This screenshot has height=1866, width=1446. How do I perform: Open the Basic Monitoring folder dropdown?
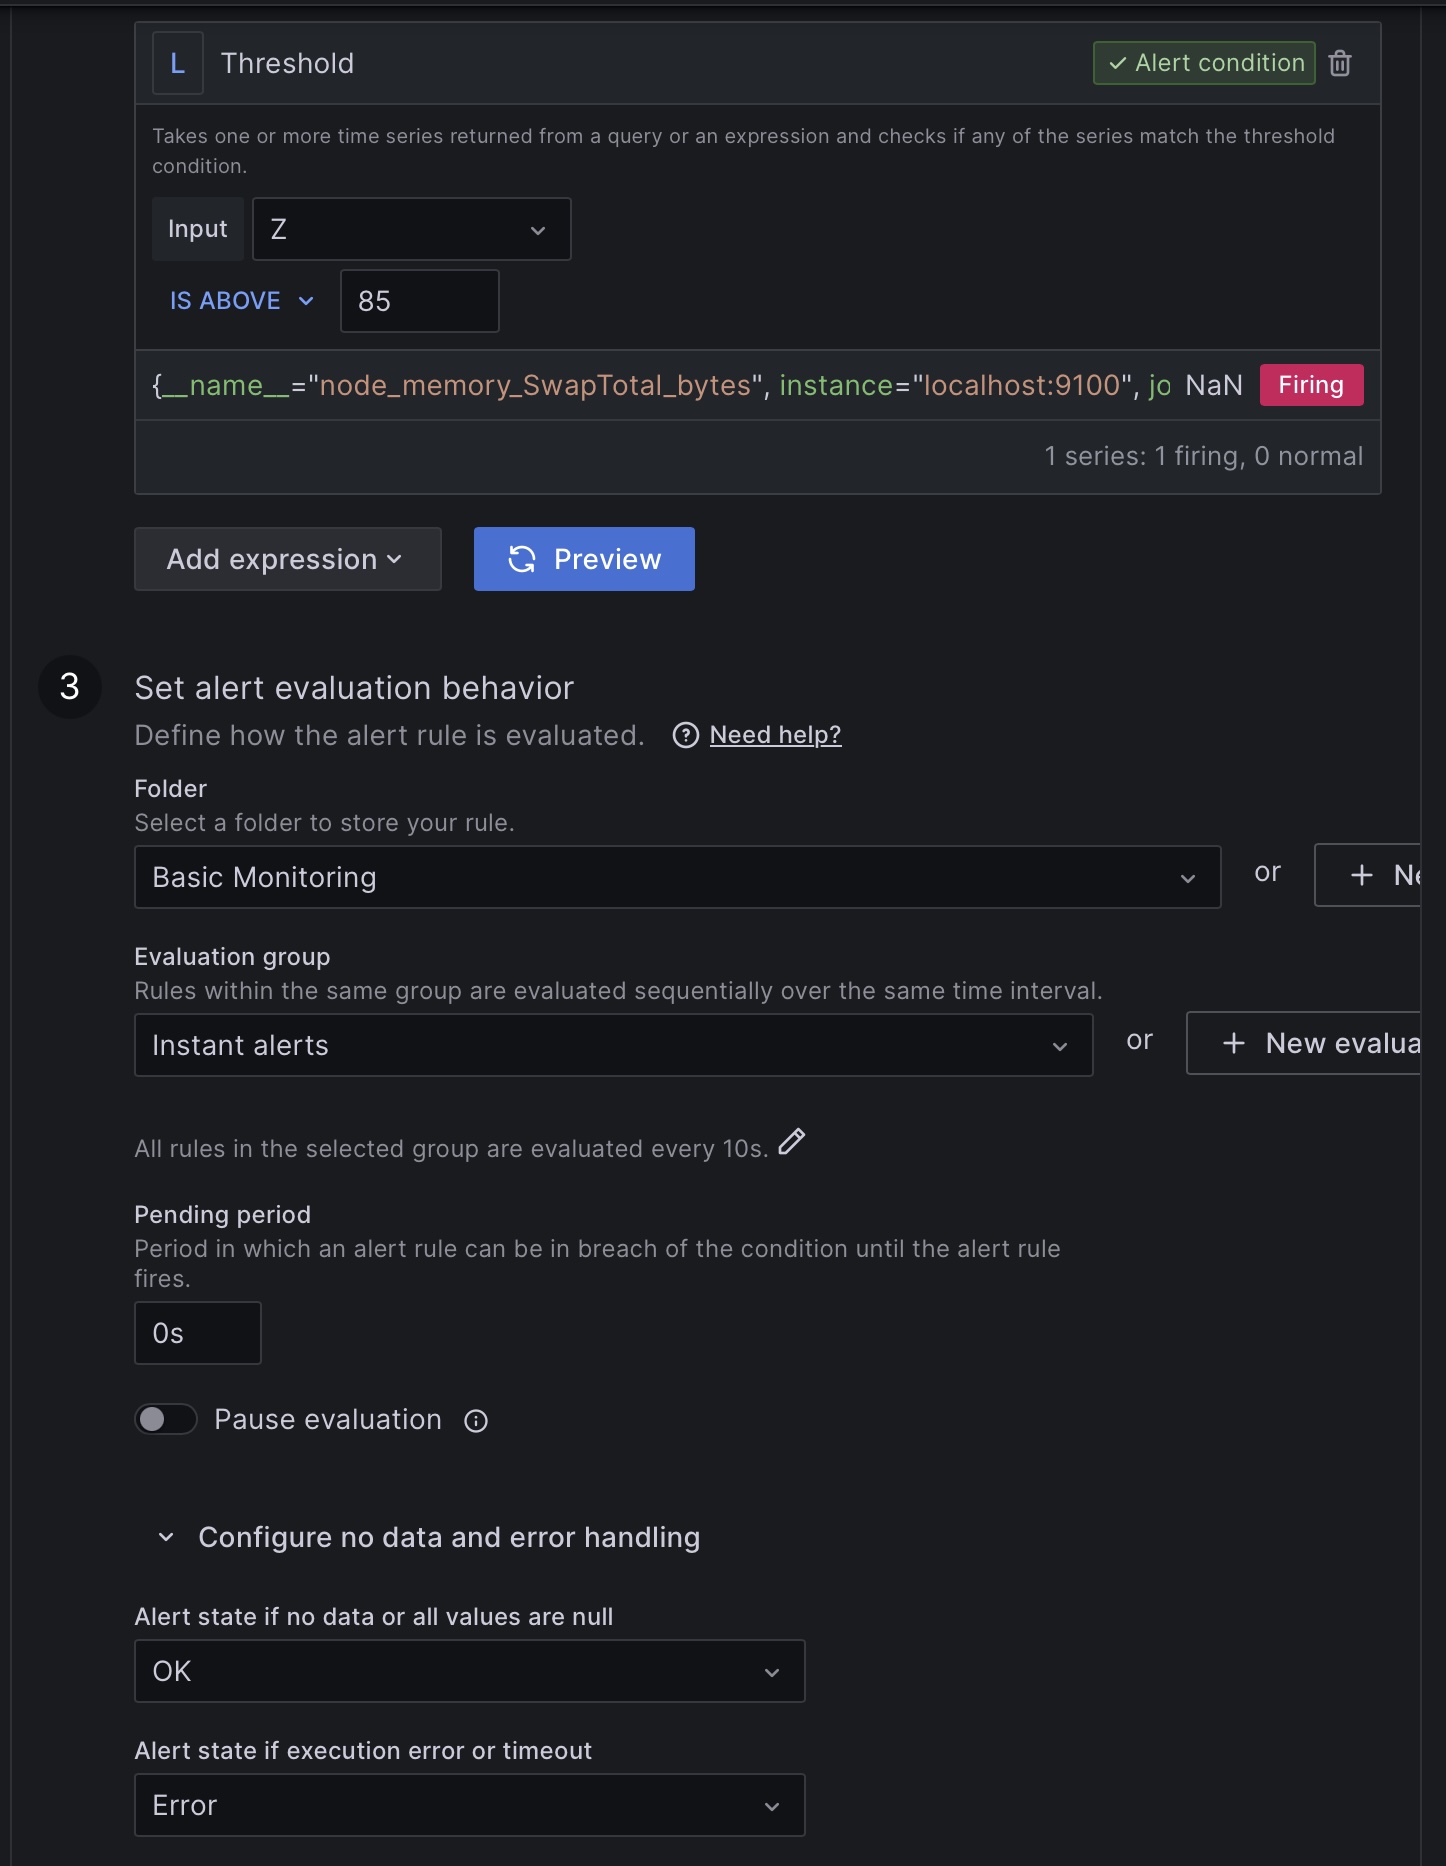[677, 877]
